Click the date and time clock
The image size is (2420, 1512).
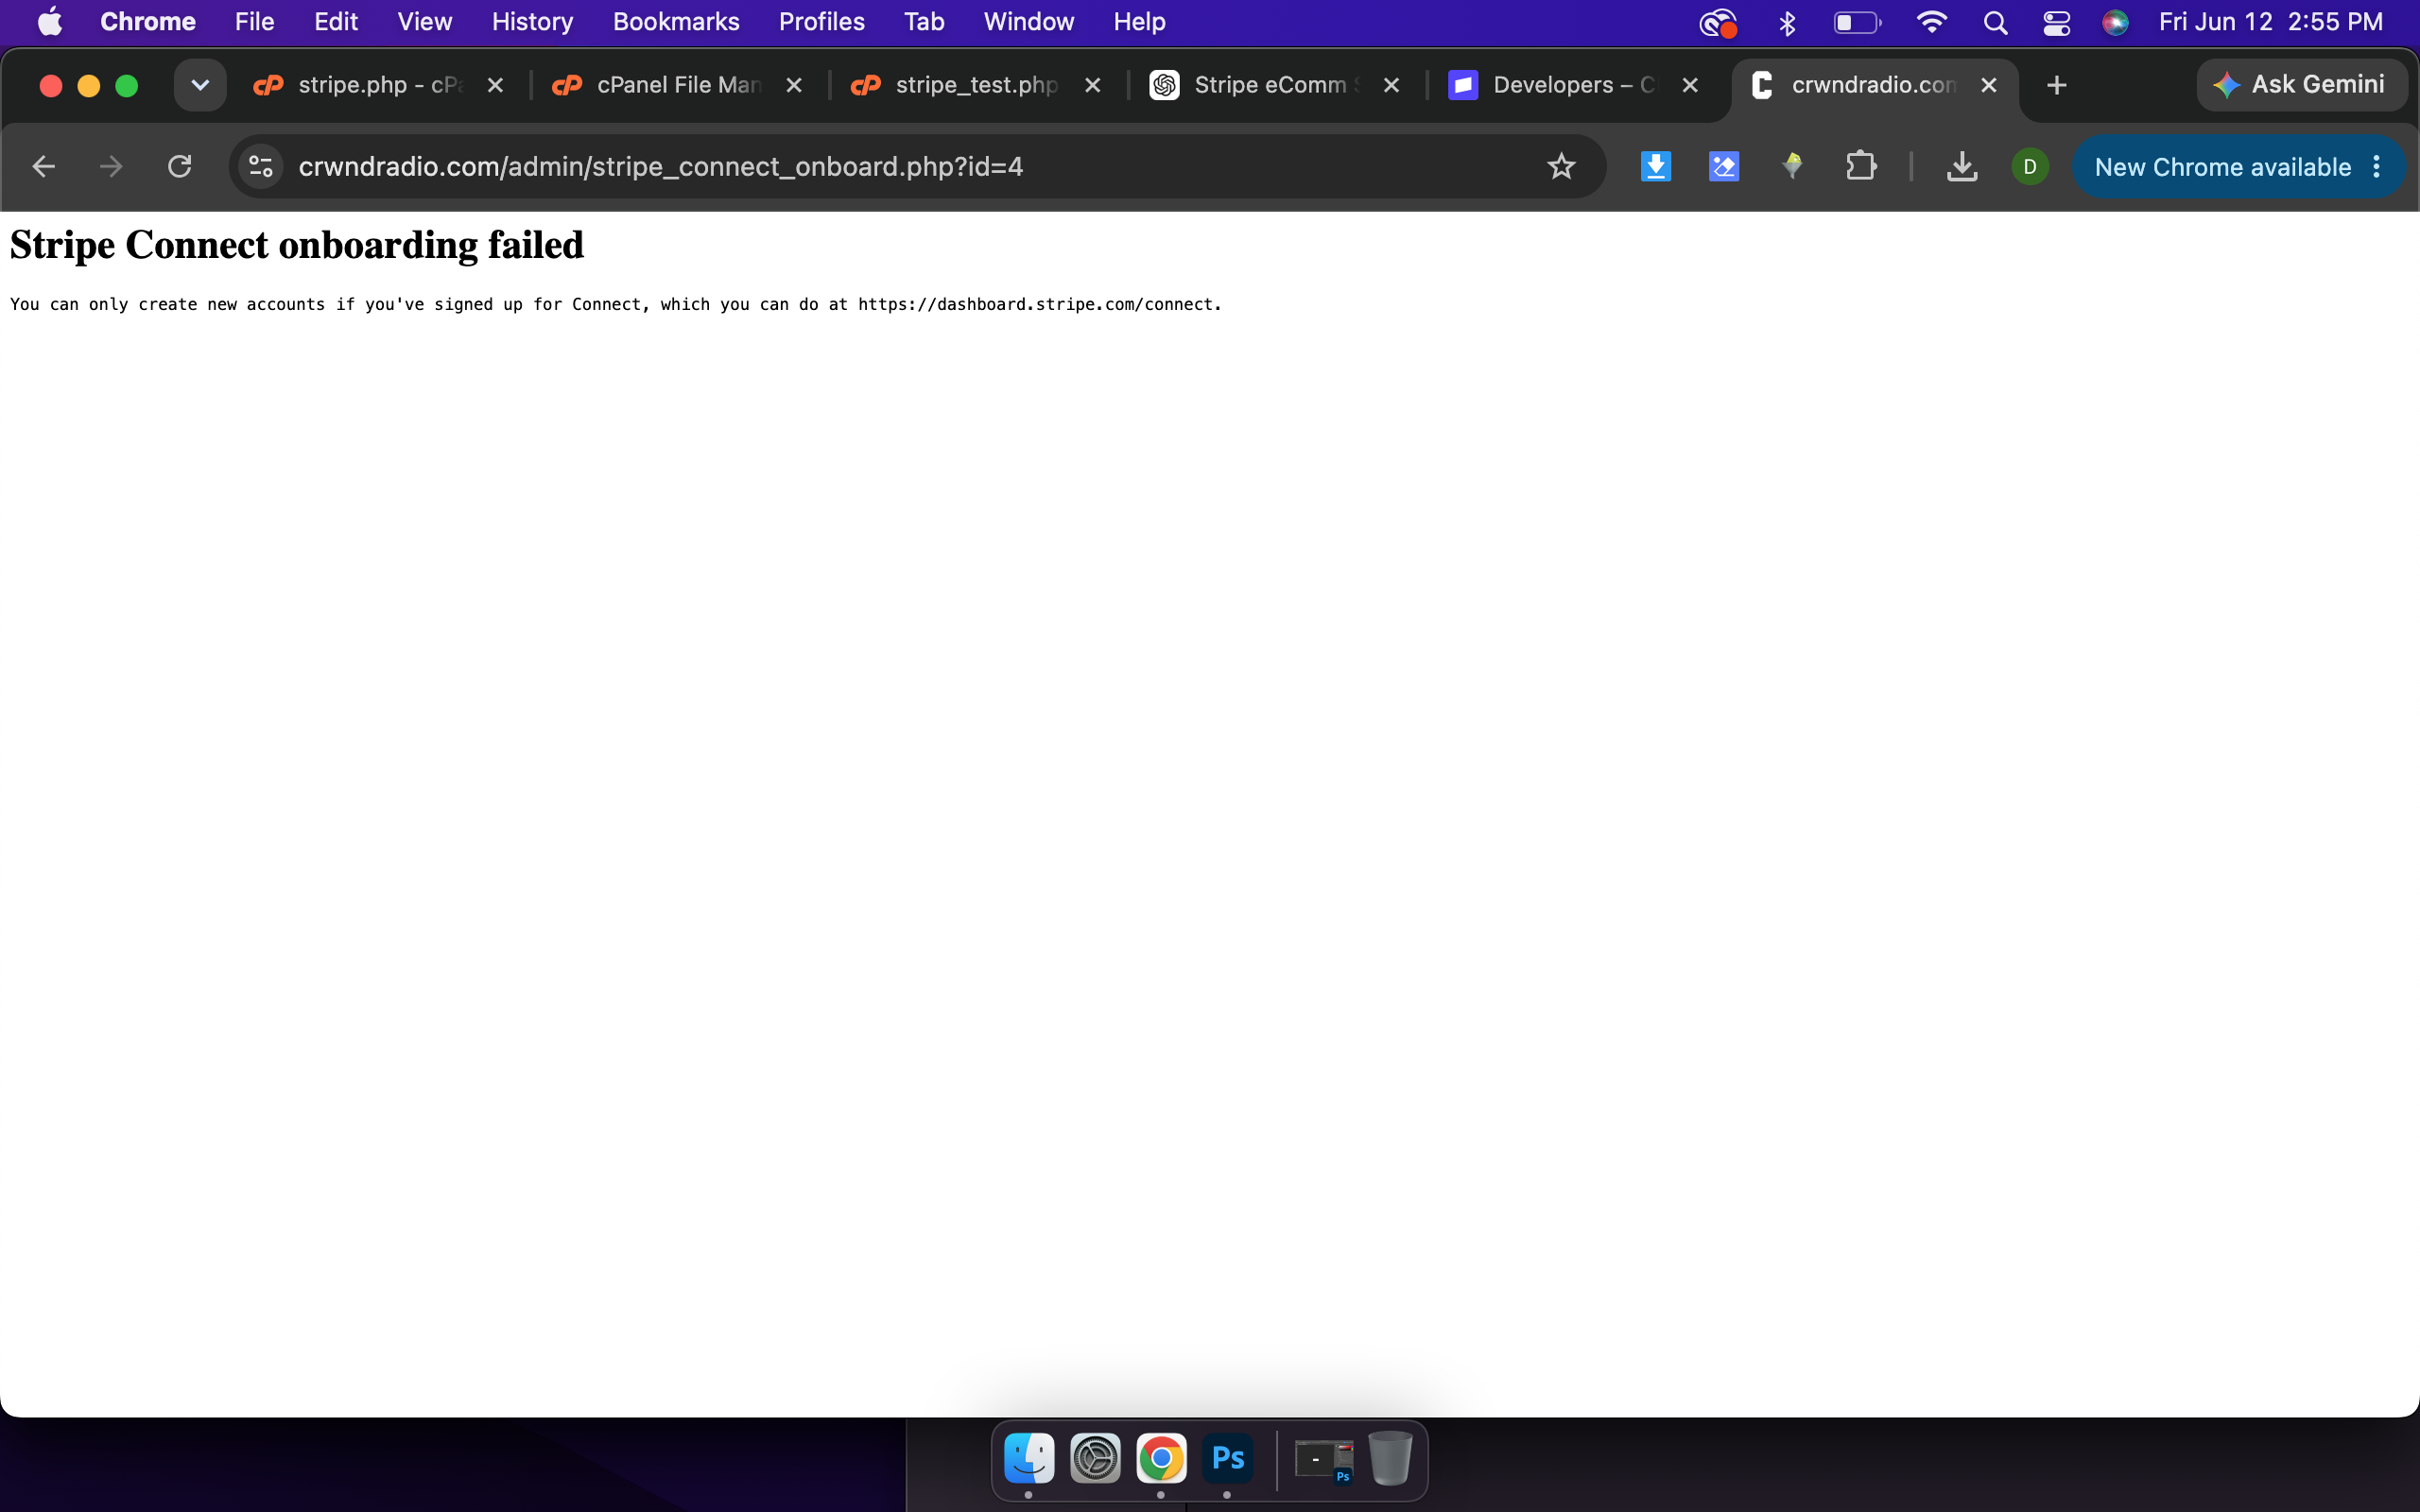point(2270,22)
